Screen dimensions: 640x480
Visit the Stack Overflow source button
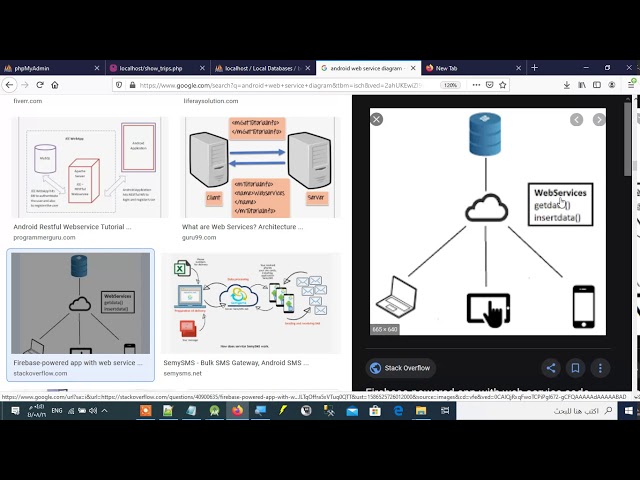pos(401,368)
